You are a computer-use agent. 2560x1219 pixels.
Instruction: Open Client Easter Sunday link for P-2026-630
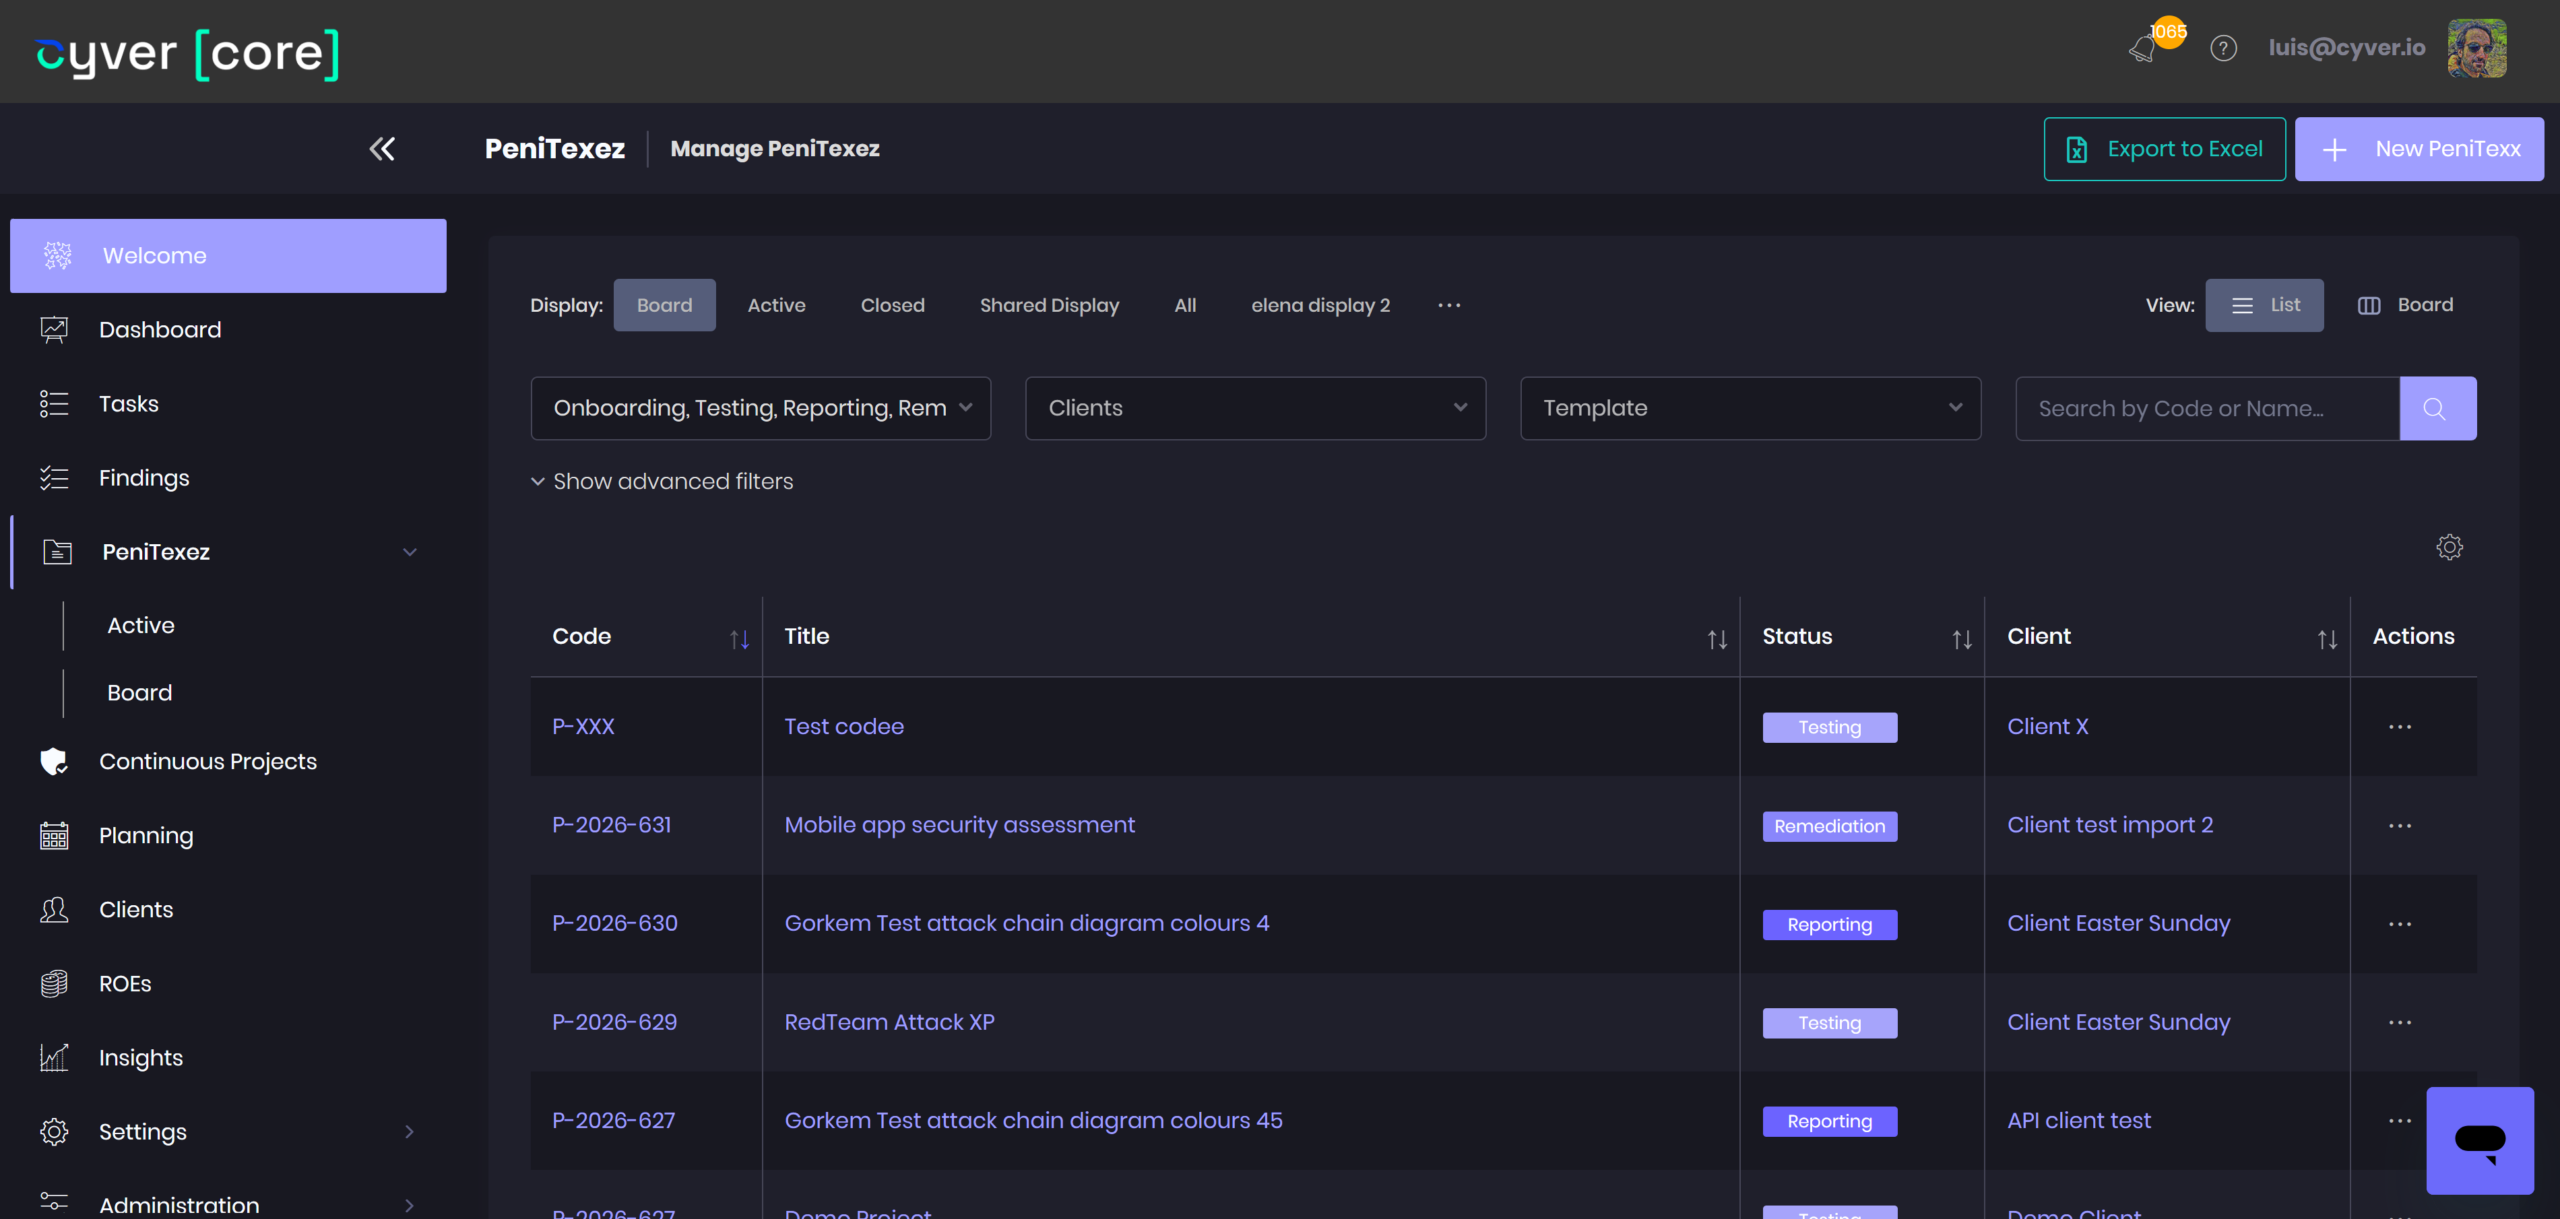pos(2118,923)
